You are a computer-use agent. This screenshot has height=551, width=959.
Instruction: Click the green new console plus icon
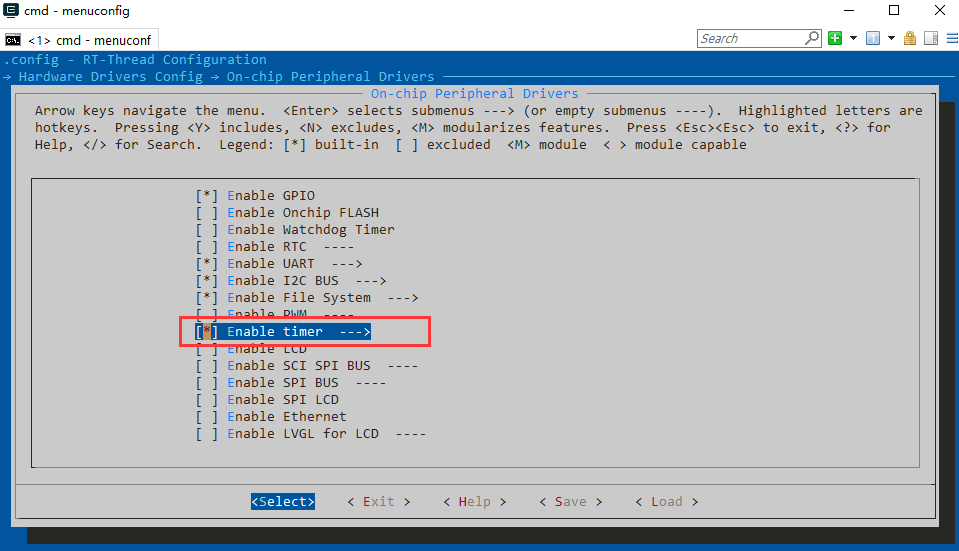pos(835,39)
